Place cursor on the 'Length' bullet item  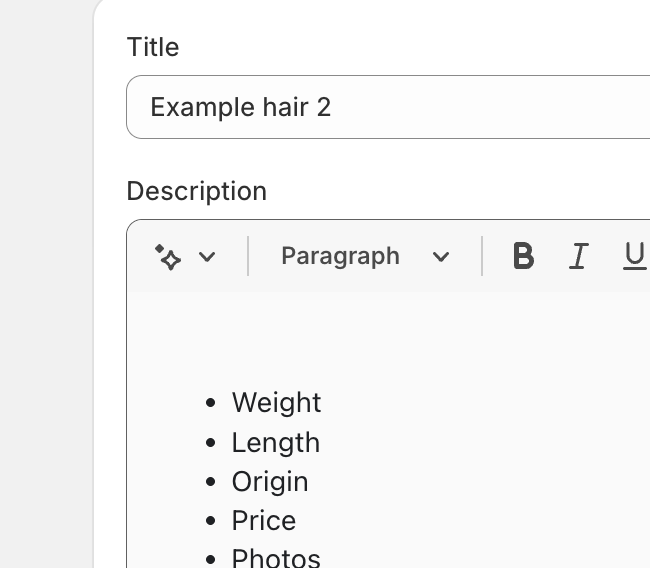(x=275, y=442)
